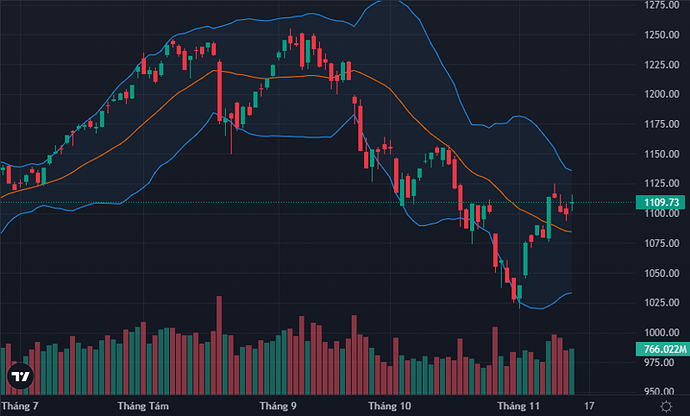Click the 1050.00 price axis label
The image size is (690, 416).
coord(663,272)
